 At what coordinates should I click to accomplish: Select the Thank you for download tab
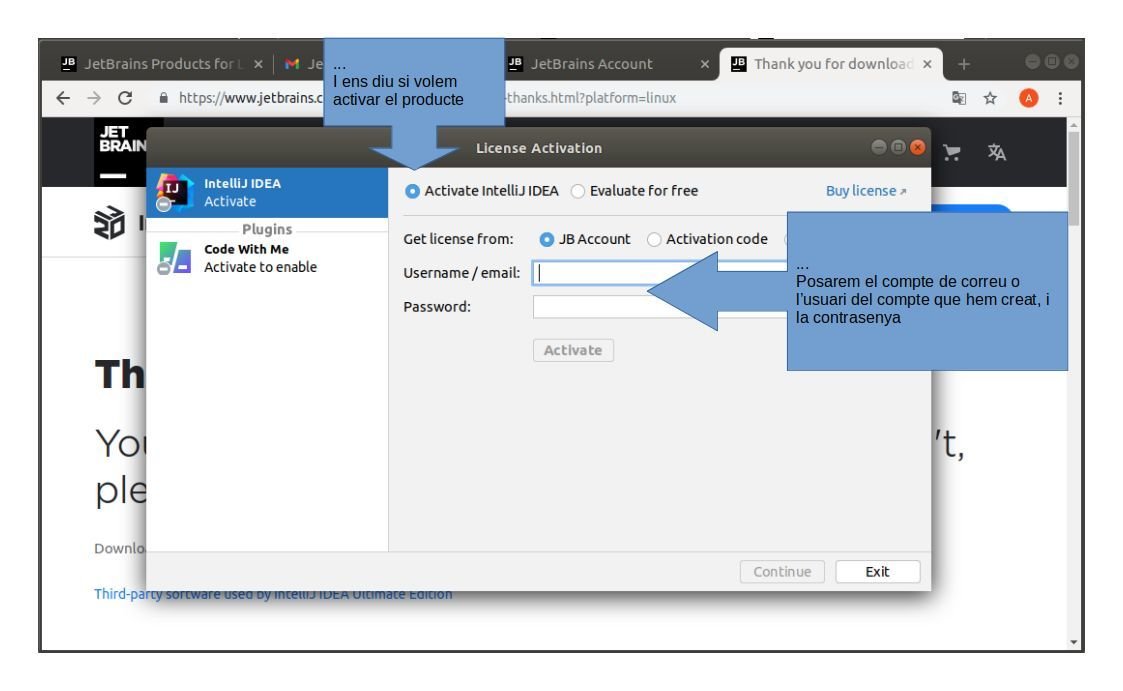[x=831, y=64]
